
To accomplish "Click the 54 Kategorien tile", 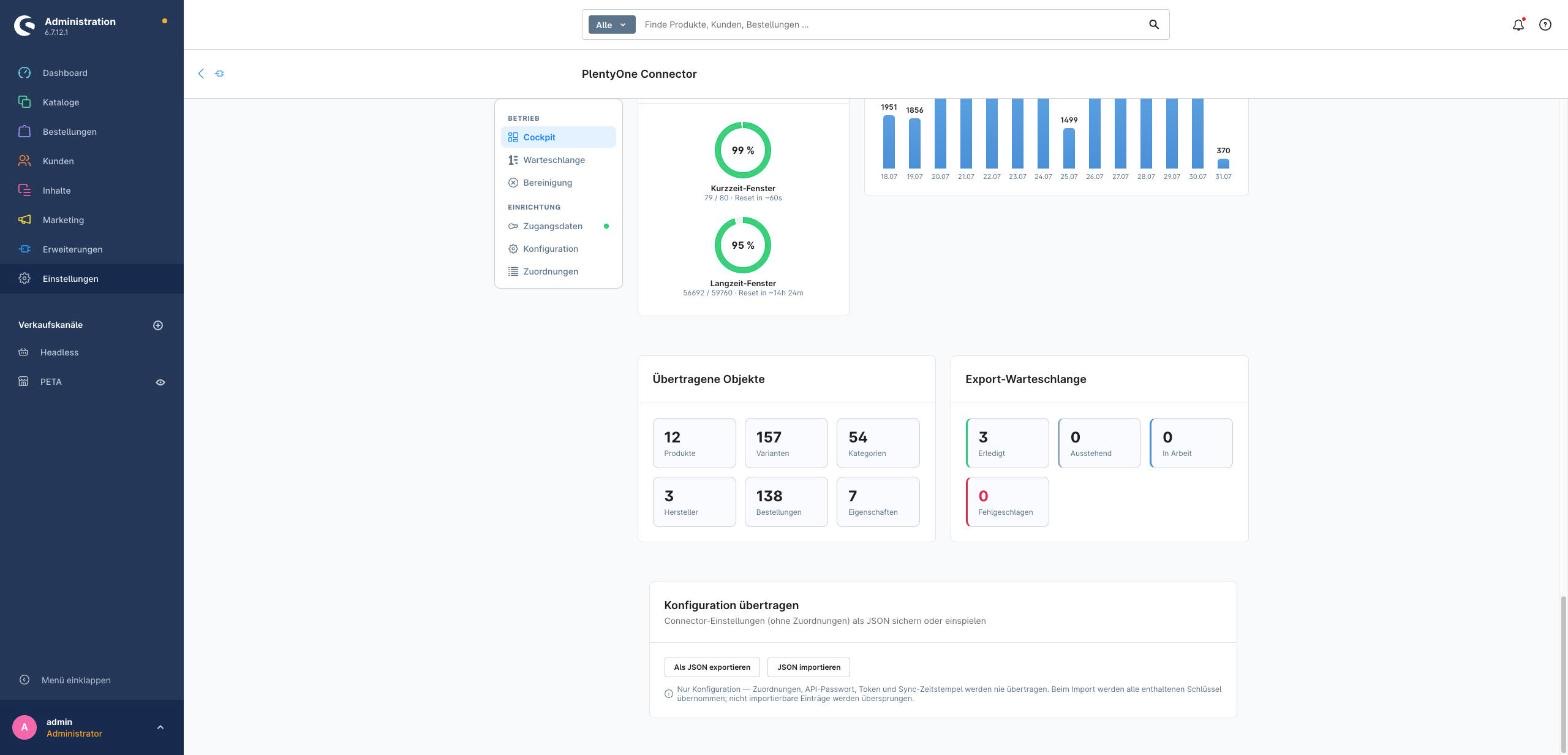I will point(878,443).
